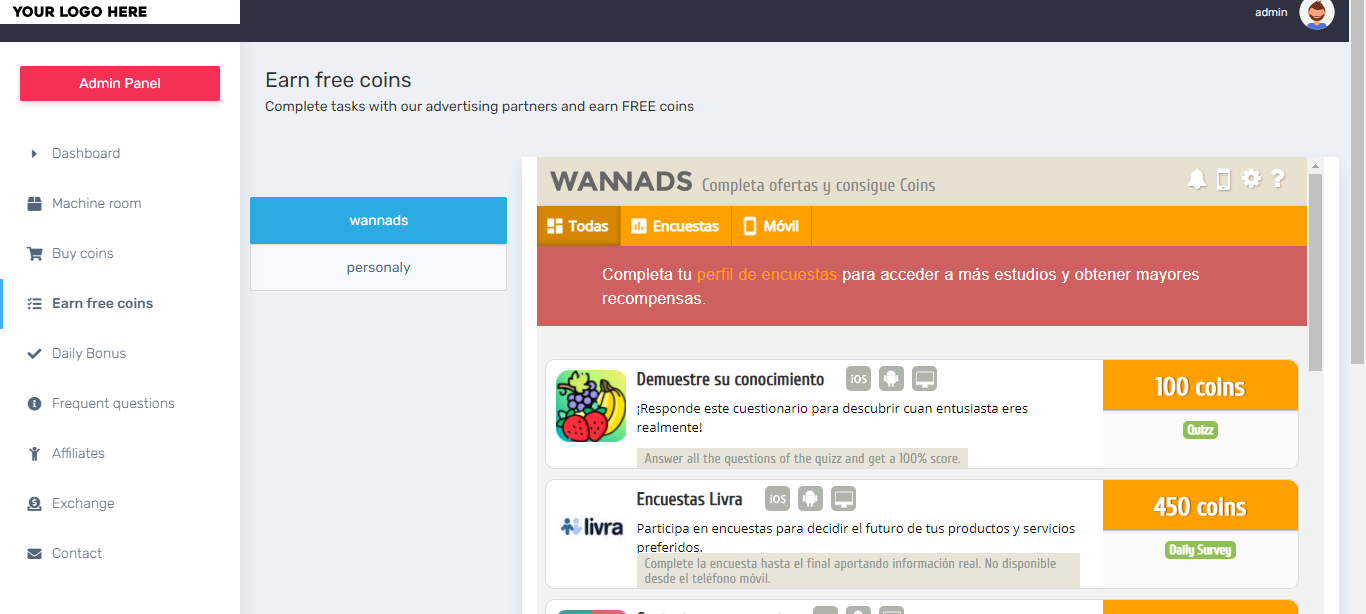Image resolution: width=1366 pixels, height=614 pixels.
Task: Click the Machine room briefcase icon
Action: 34,203
